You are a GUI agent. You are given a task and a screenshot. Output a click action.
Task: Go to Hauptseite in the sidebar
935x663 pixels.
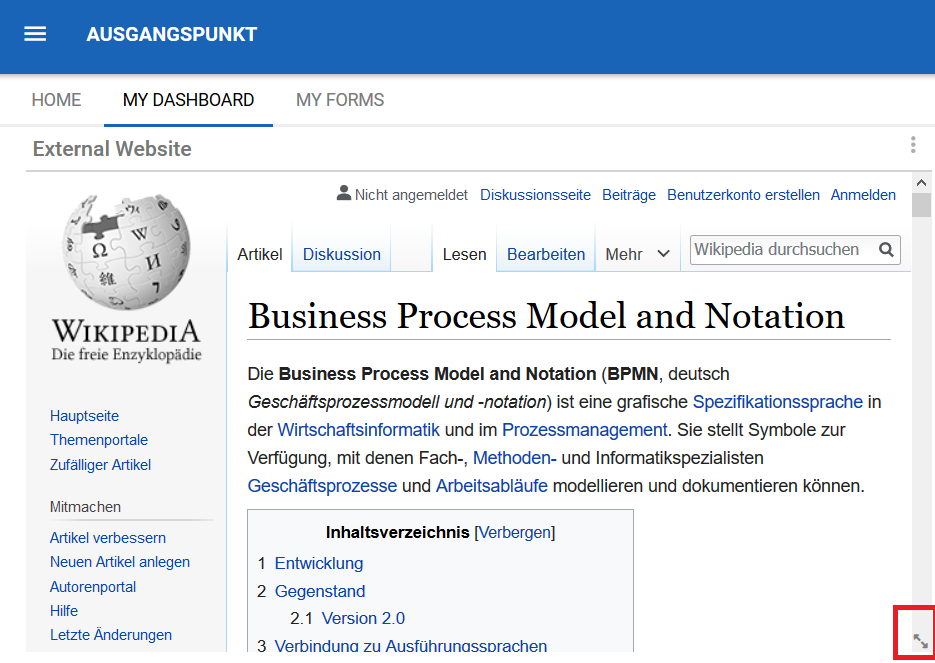[x=84, y=416]
